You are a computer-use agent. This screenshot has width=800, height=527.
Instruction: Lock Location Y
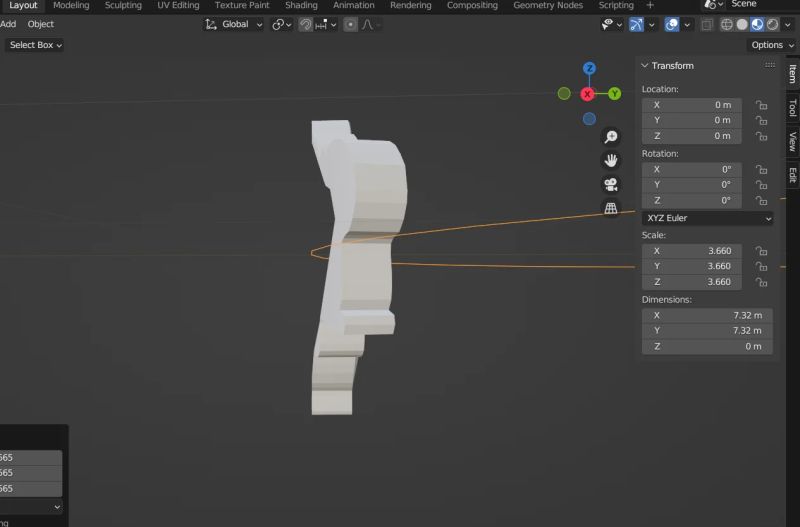(x=761, y=120)
